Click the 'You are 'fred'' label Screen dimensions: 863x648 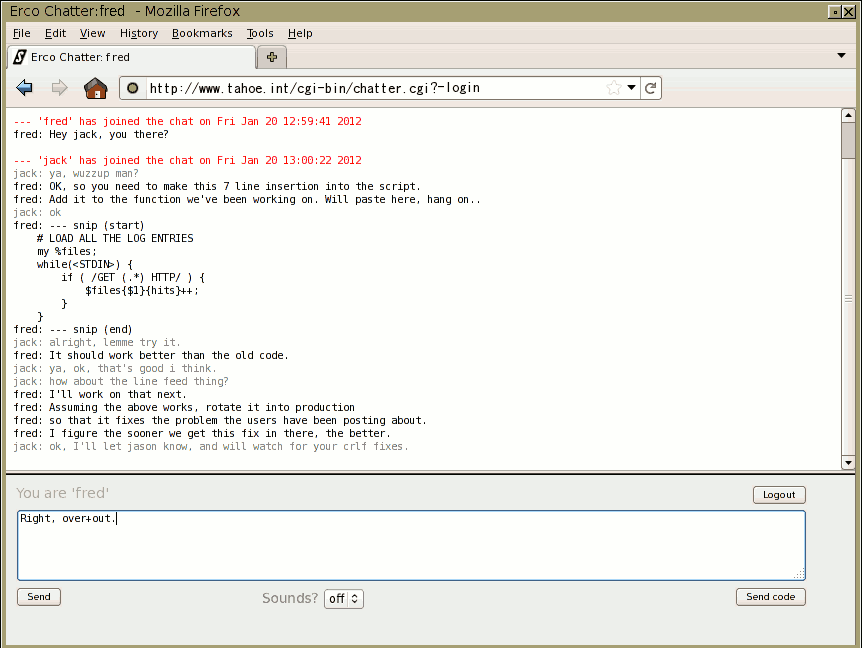(63, 493)
